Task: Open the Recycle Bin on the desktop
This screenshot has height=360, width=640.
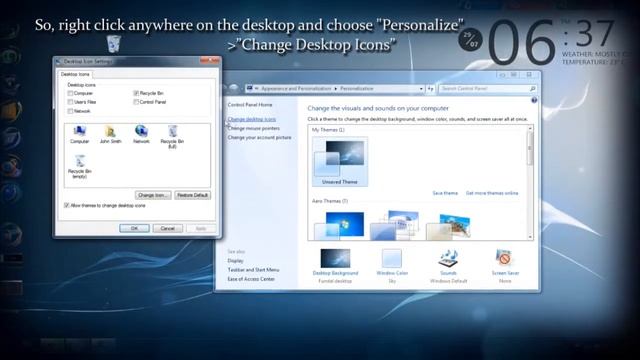Action: point(114,44)
